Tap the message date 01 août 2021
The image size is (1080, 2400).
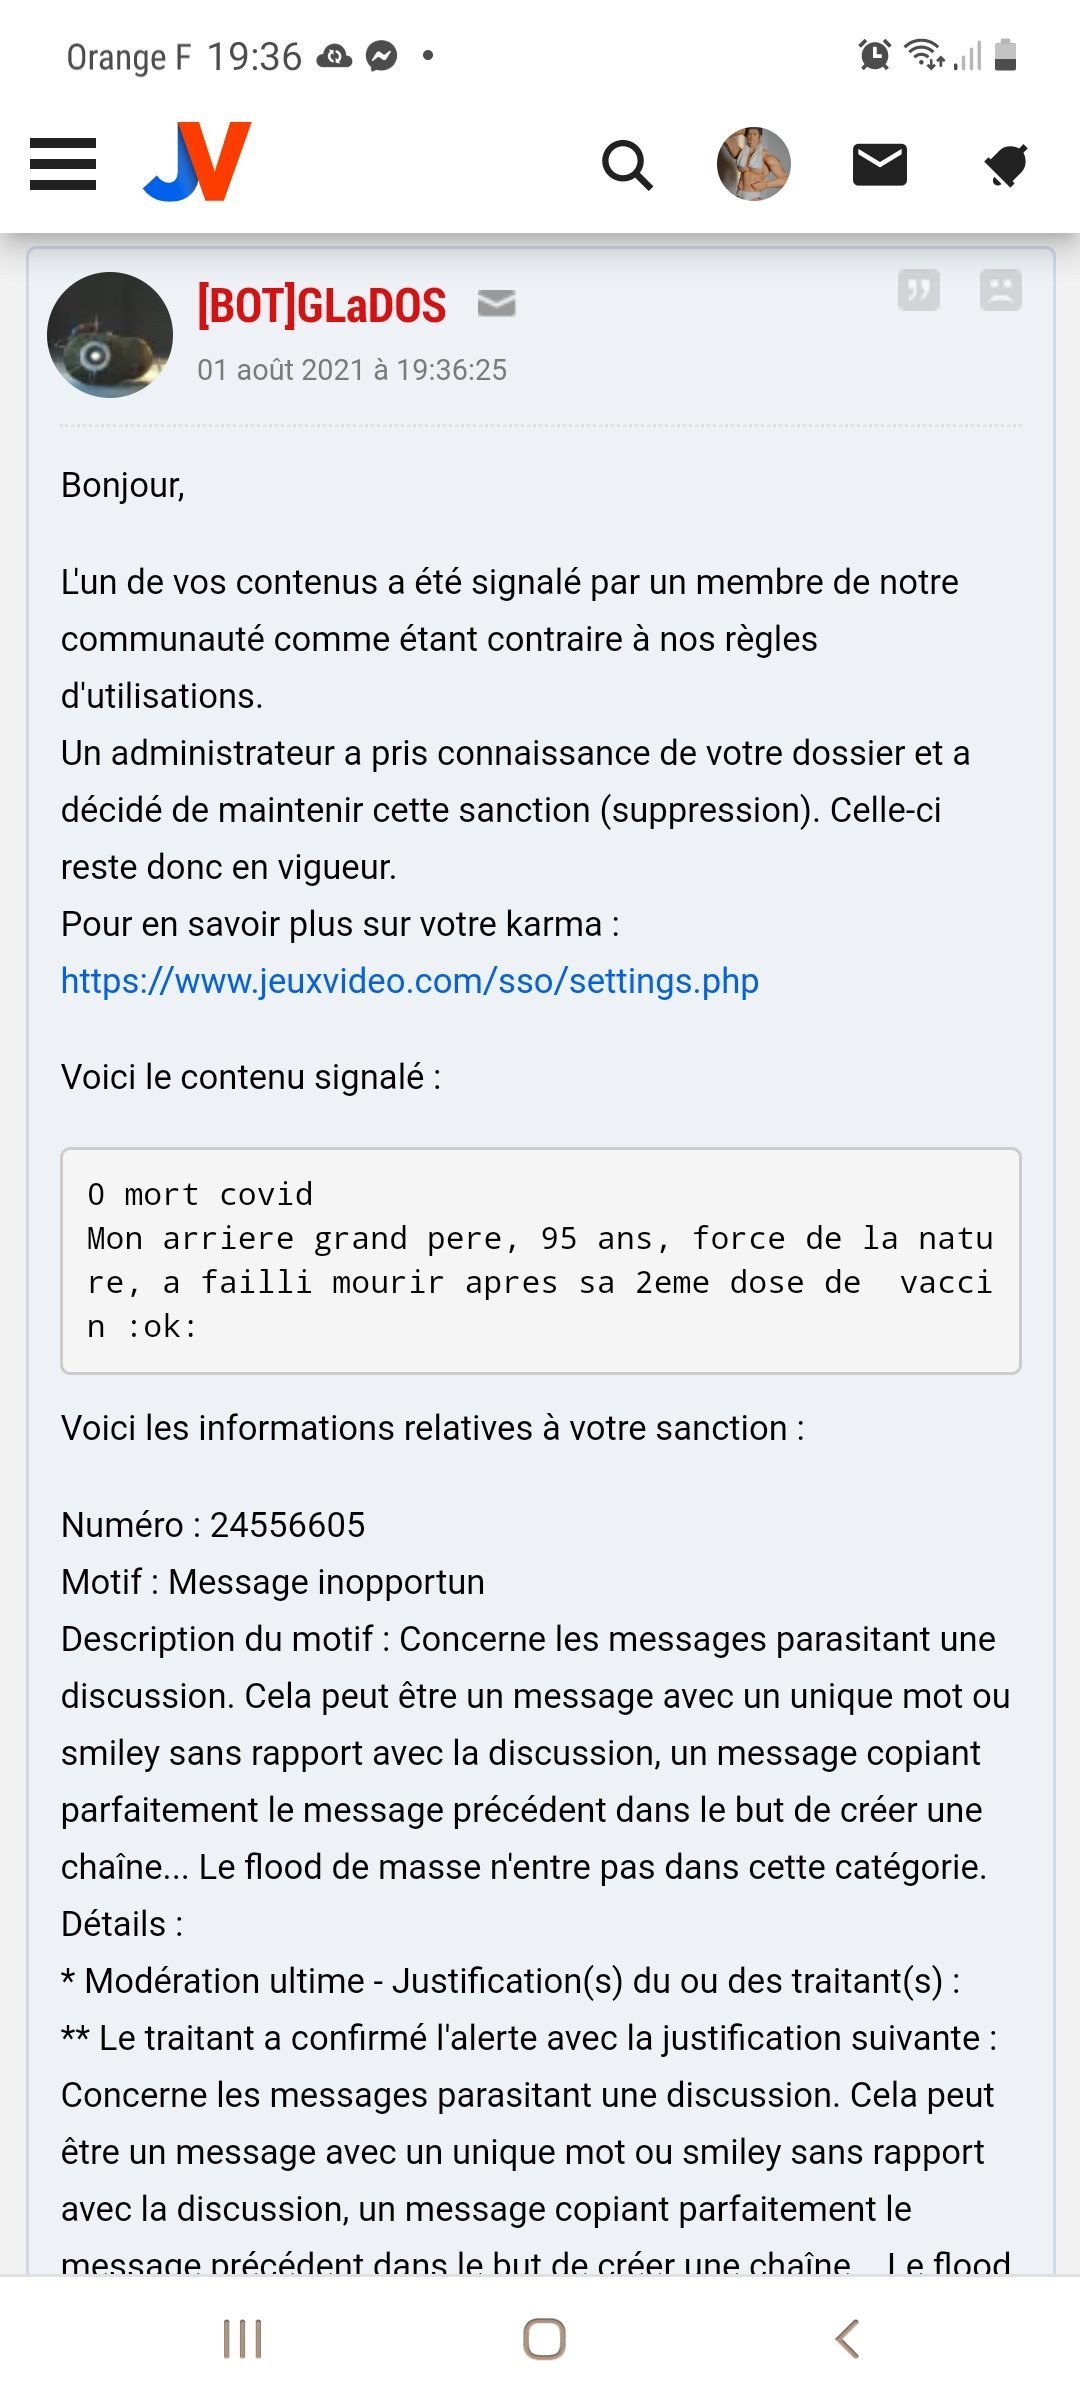tap(352, 370)
